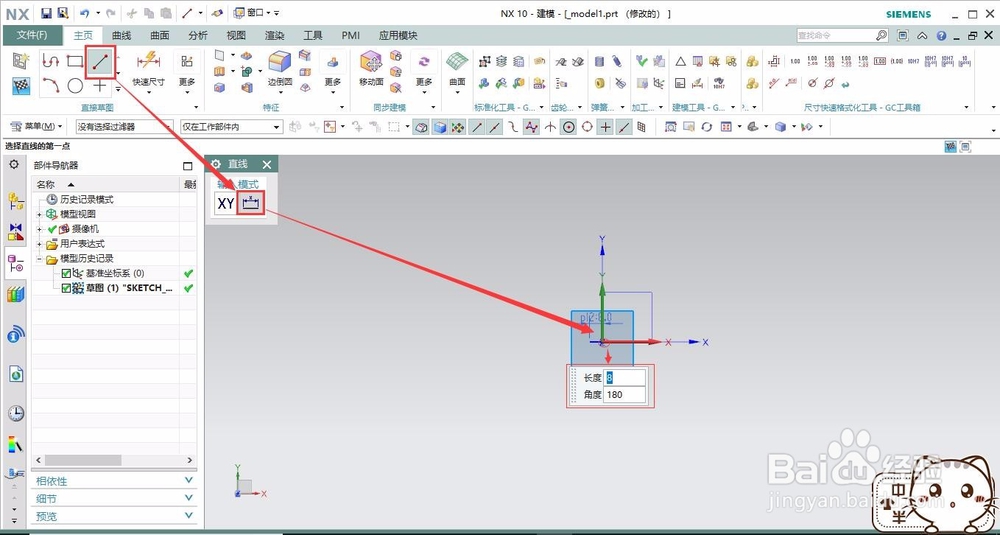This screenshot has height=535, width=1000.
Task: Select parameter input mode in Line dialog
Action: [253, 203]
